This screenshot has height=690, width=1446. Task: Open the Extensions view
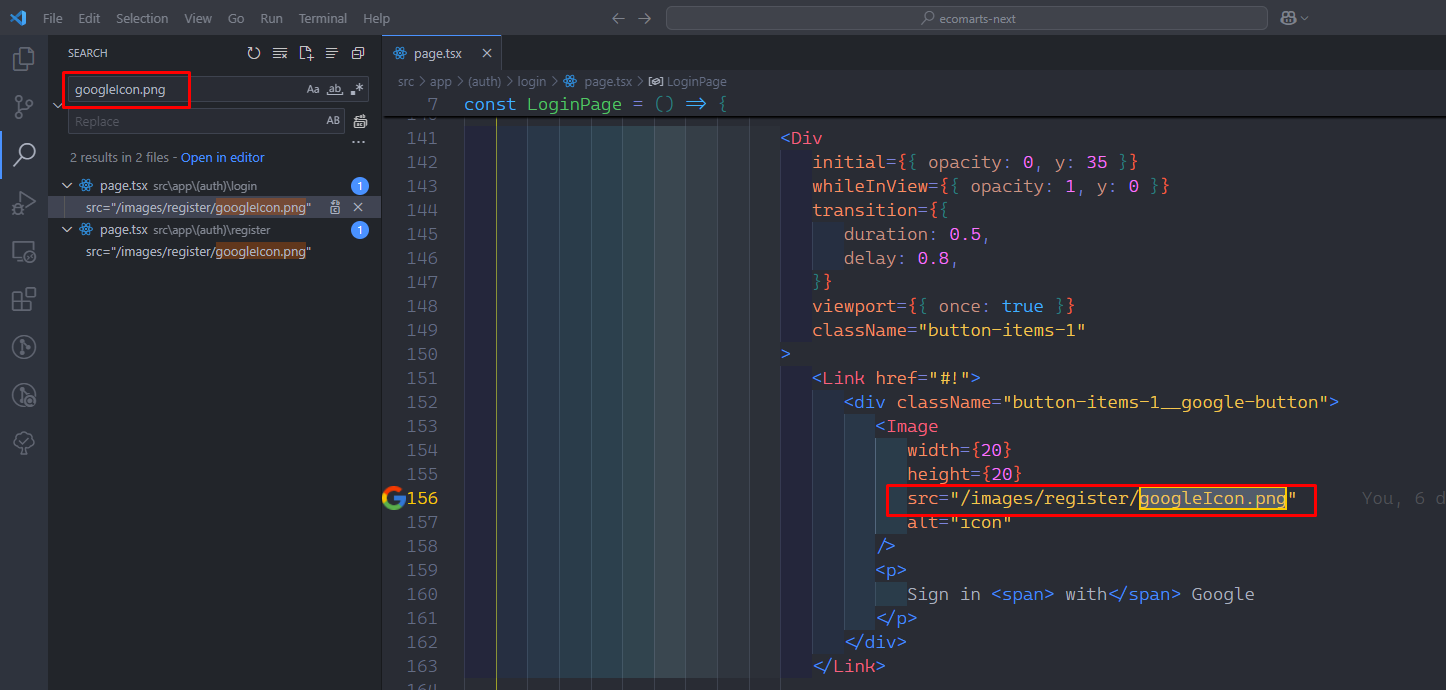coord(23,299)
